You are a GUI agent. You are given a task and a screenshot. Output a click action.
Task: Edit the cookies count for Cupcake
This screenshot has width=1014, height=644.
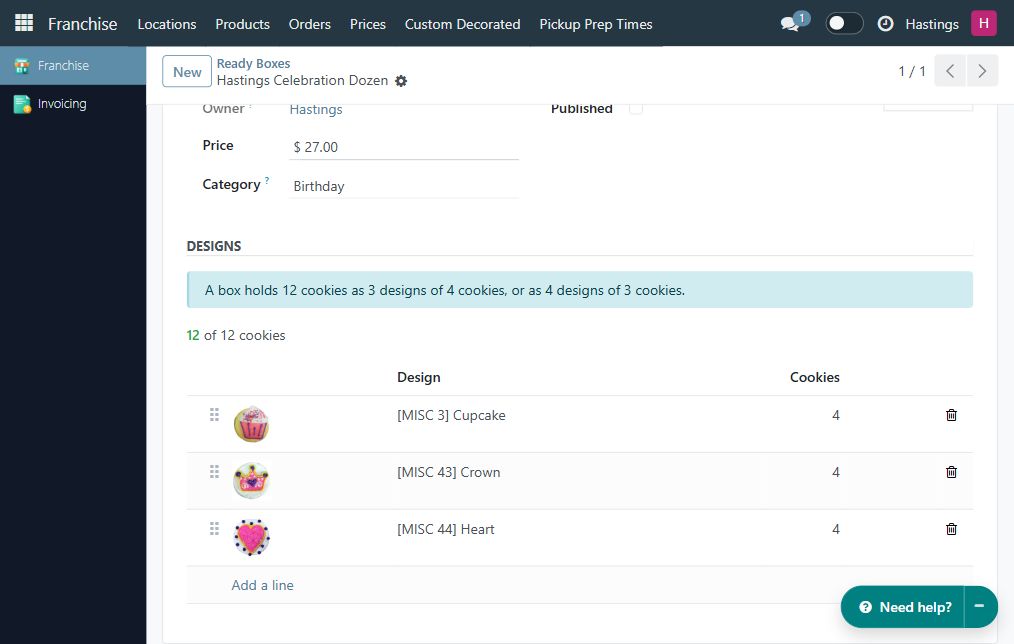pos(836,415)
